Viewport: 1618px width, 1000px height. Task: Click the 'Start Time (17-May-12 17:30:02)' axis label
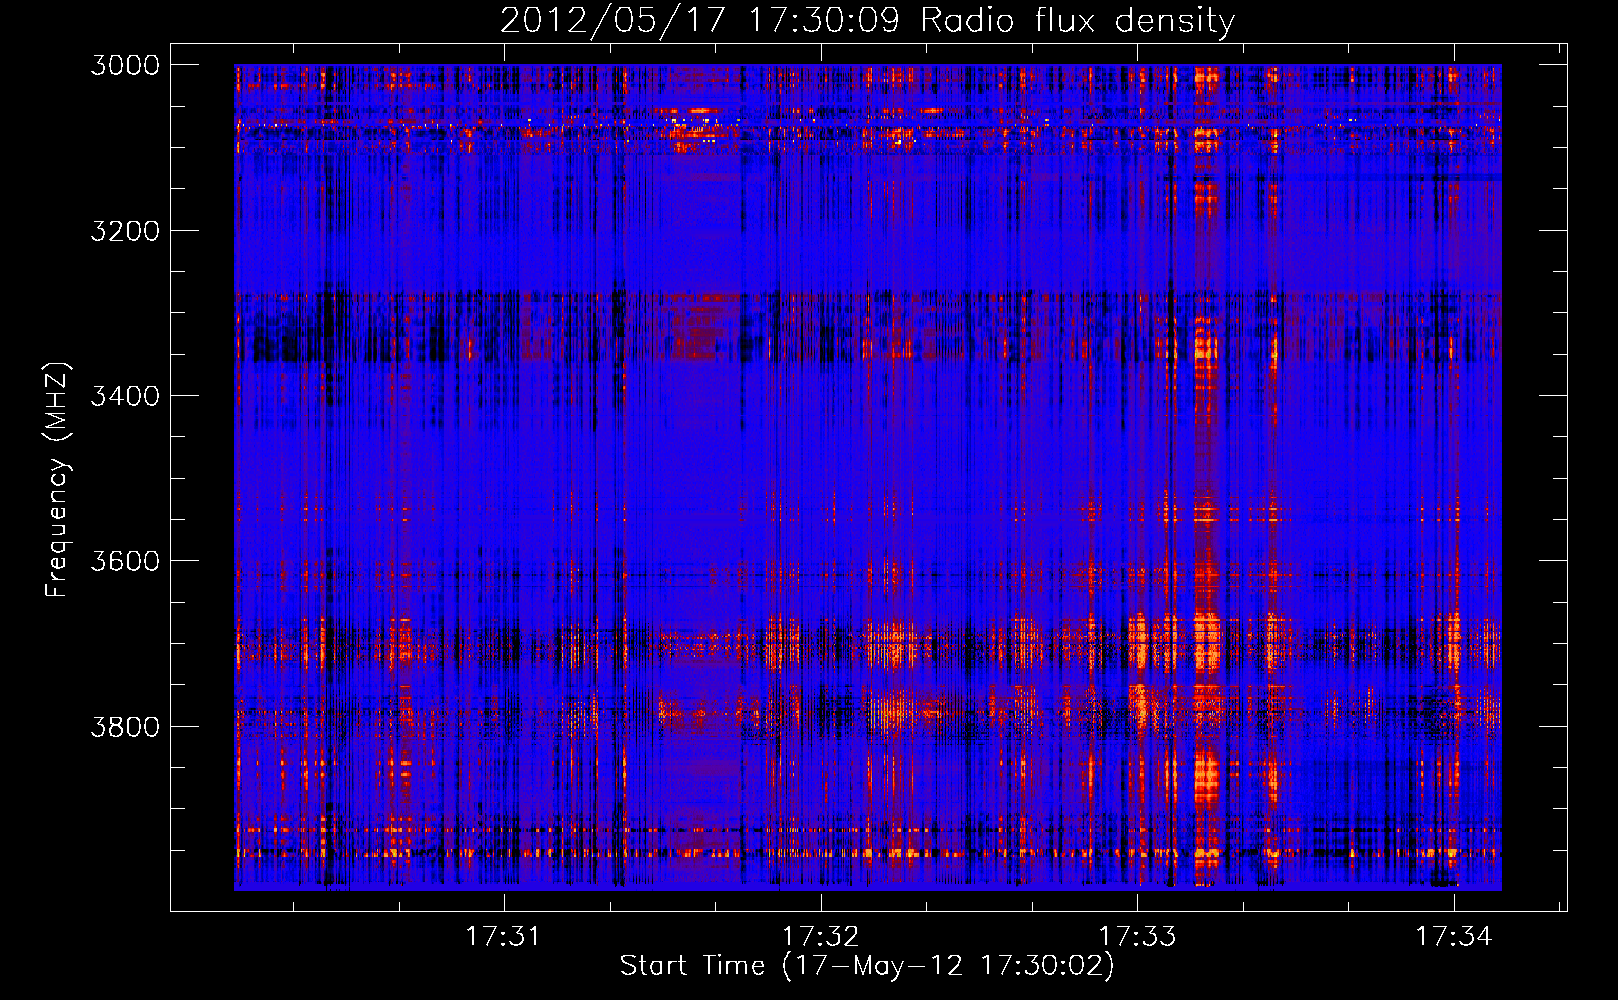tap(867, 966)
